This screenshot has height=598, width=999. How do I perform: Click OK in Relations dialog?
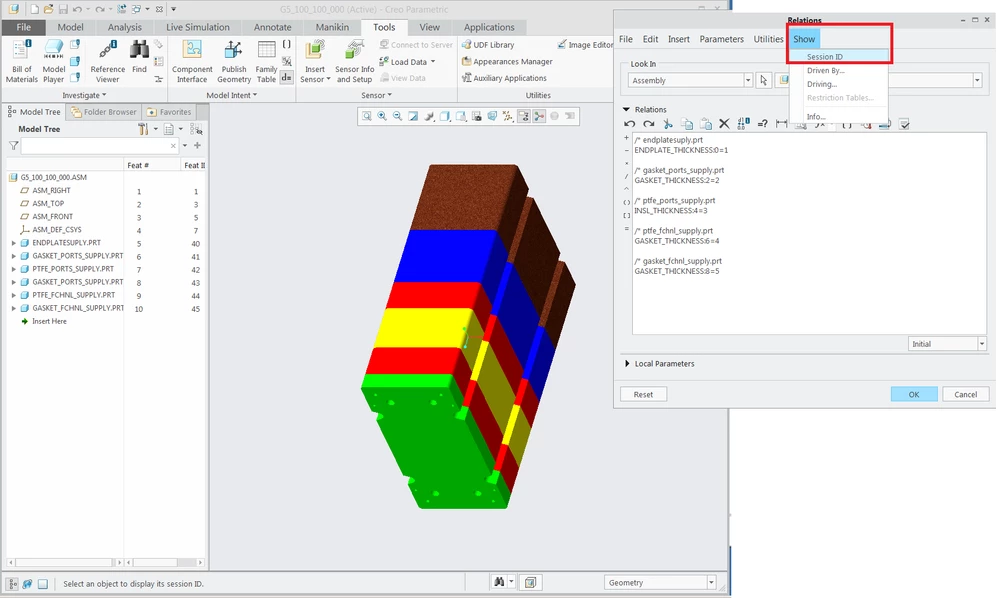pyautogui.click(x=914, y=394)
